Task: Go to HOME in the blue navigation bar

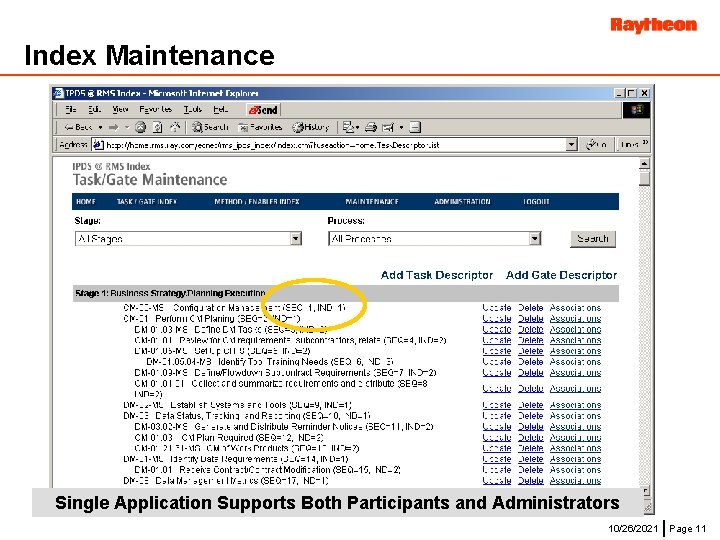Action: tap(86, 202)
